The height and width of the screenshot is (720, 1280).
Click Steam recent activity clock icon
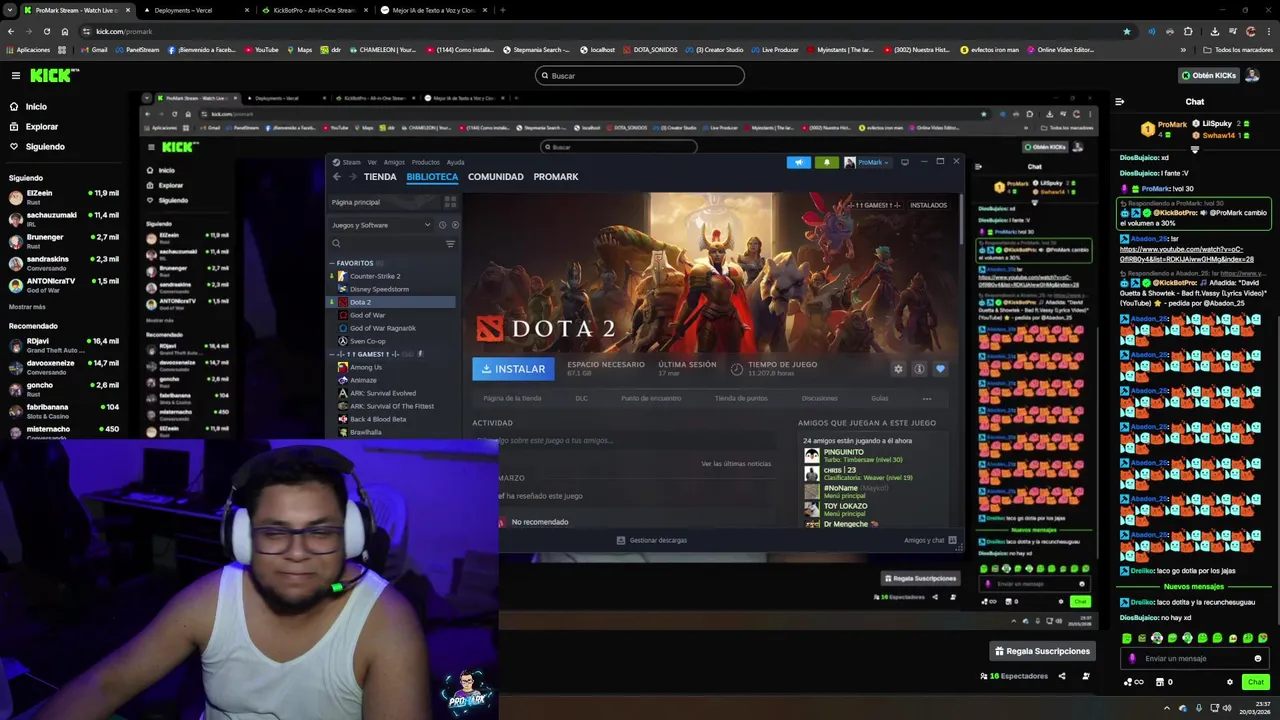click(x=442, y=225)
